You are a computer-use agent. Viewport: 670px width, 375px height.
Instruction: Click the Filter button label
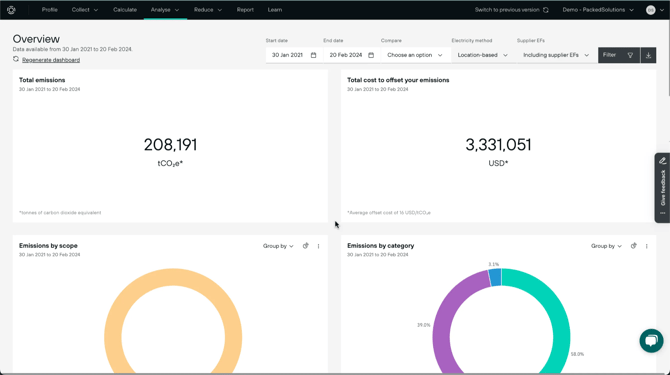[x=609, y=55]
